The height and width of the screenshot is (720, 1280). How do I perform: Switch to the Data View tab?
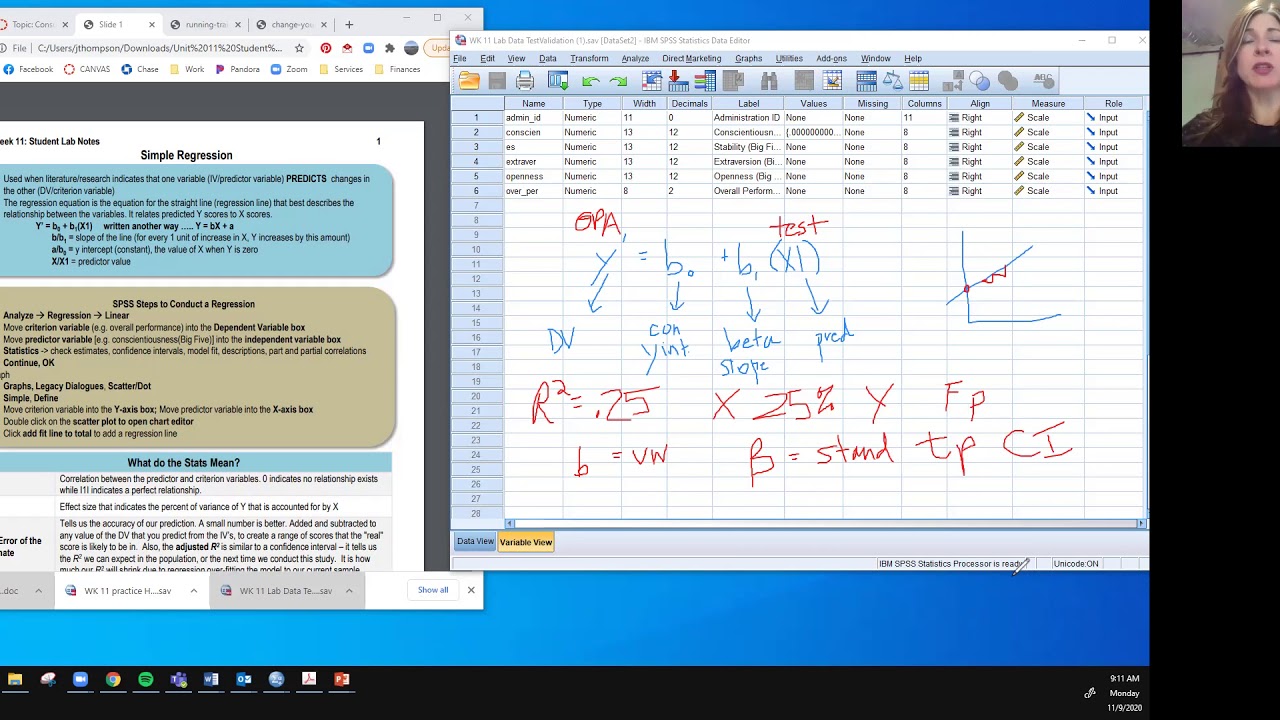(x=475, y=542)
